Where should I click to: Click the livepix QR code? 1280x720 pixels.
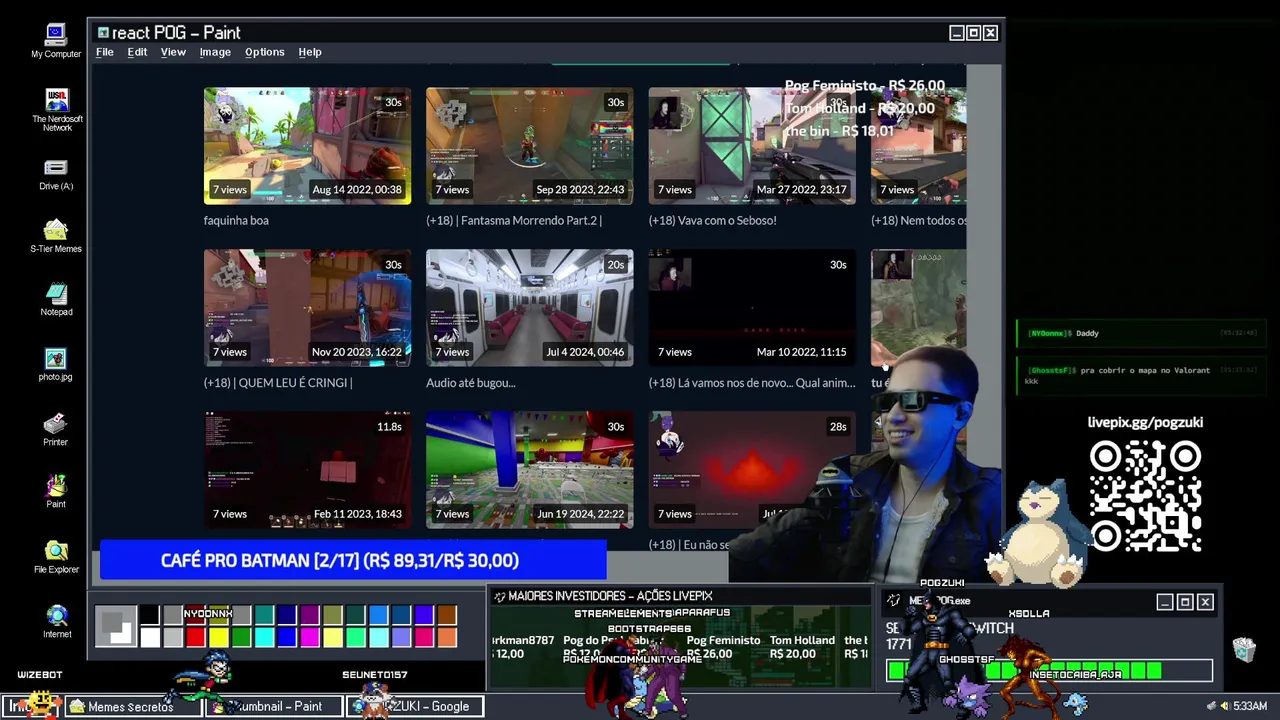coord(1145,497)
